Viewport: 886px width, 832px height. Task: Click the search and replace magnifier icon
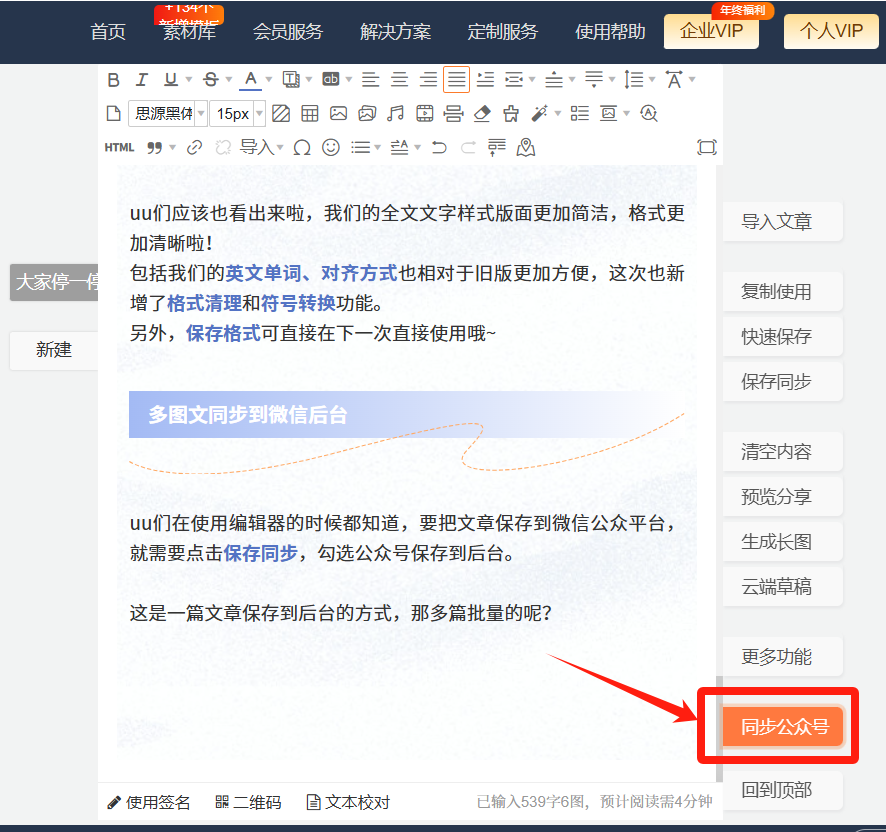[x=649, y=114]
